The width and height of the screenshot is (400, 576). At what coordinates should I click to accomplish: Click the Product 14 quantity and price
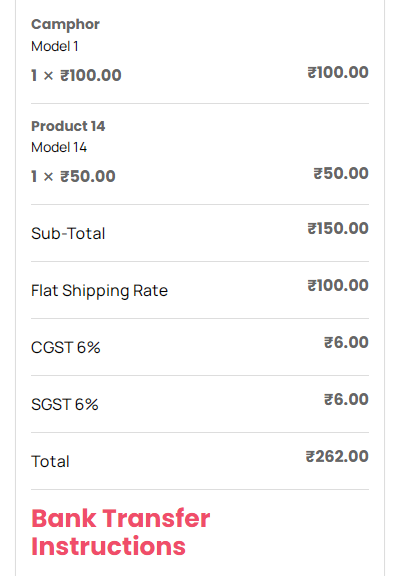click(x=73, y=176)
